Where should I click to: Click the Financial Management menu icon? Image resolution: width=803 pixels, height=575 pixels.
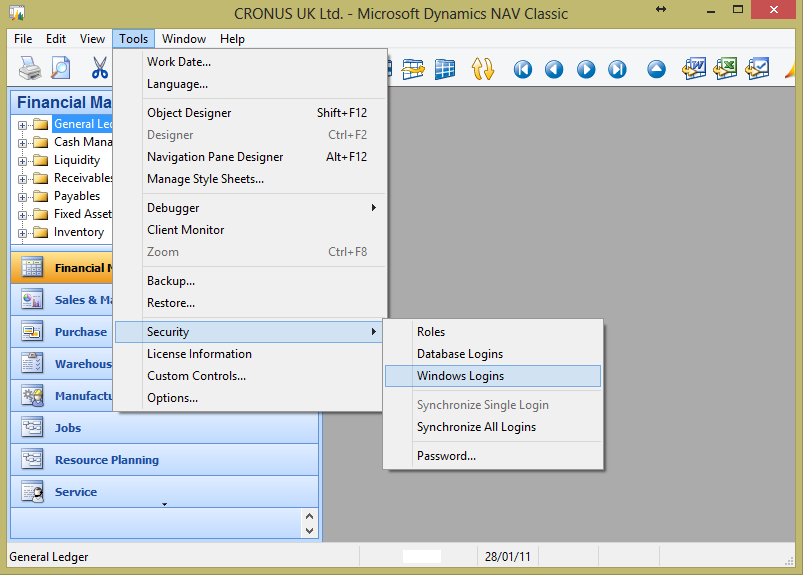point(32,267)
